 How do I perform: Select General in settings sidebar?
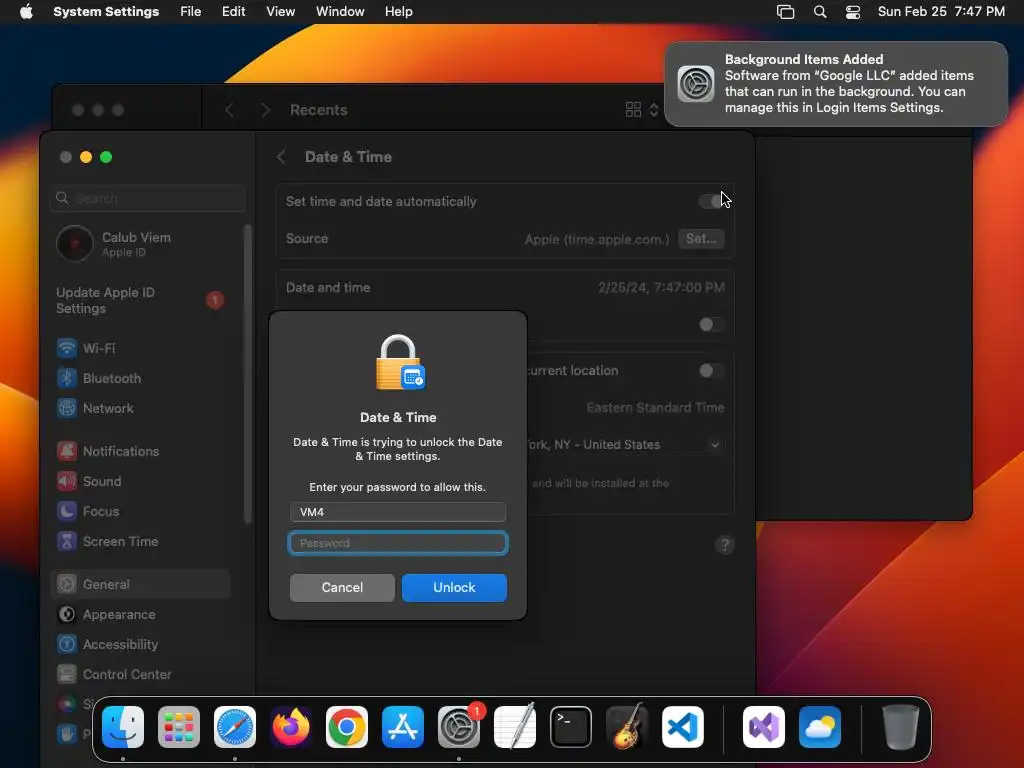pyautogui.click(x=140, y=584)
